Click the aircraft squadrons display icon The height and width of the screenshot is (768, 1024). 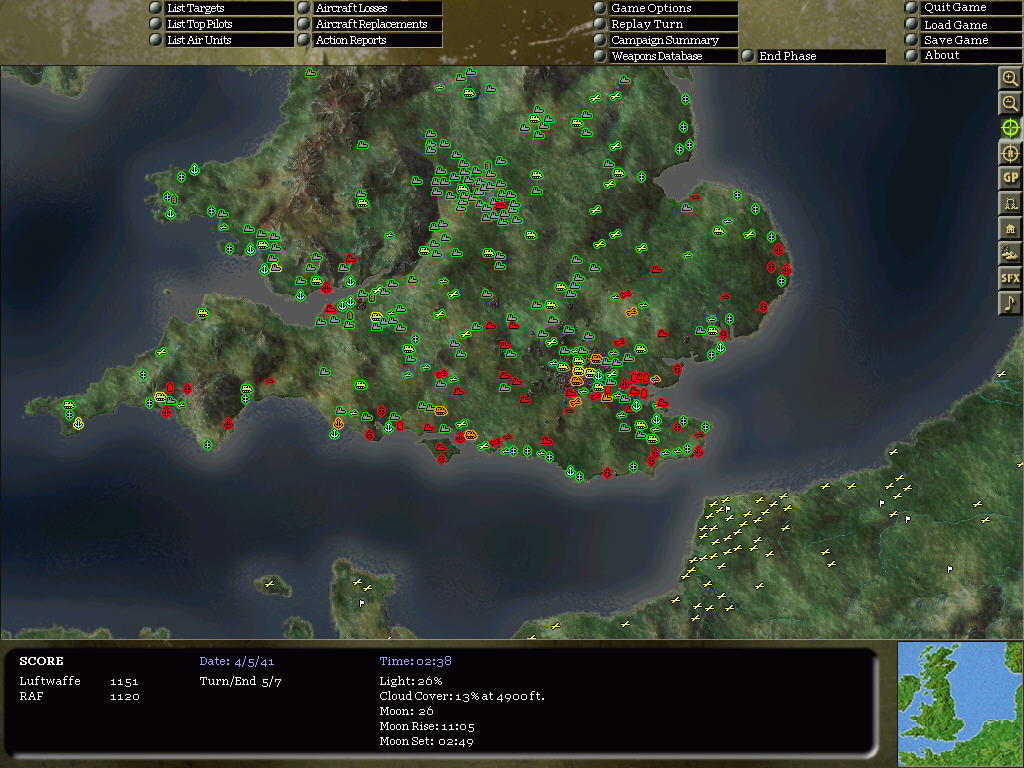pyautogui.click(x=1010, y=253)
